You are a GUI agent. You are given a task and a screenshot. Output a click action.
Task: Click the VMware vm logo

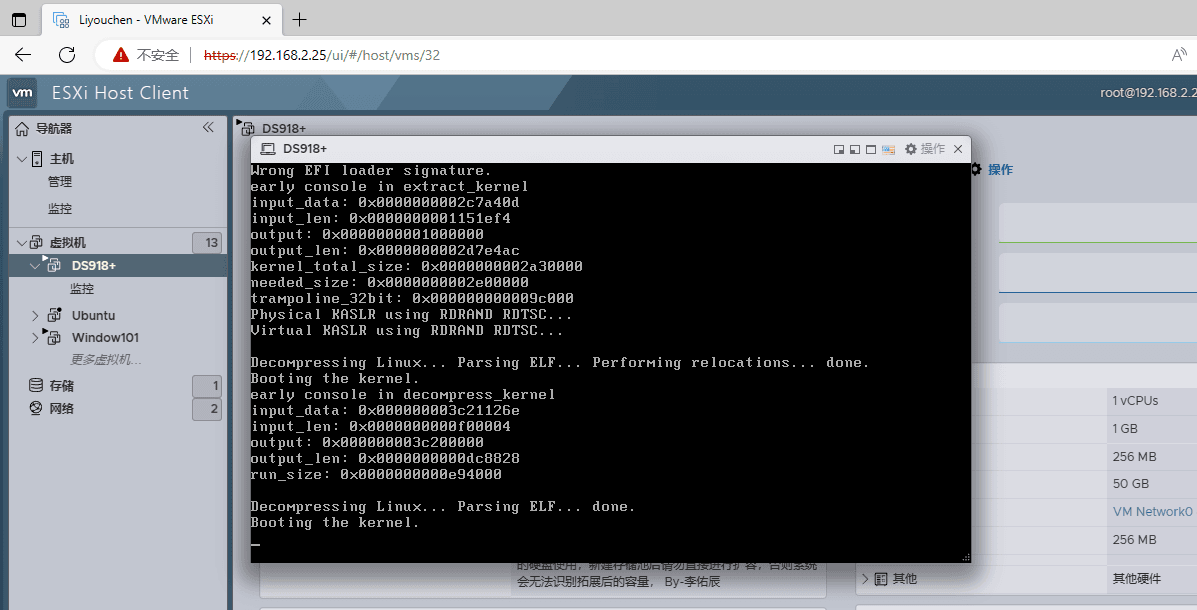(x=23, y=93)
